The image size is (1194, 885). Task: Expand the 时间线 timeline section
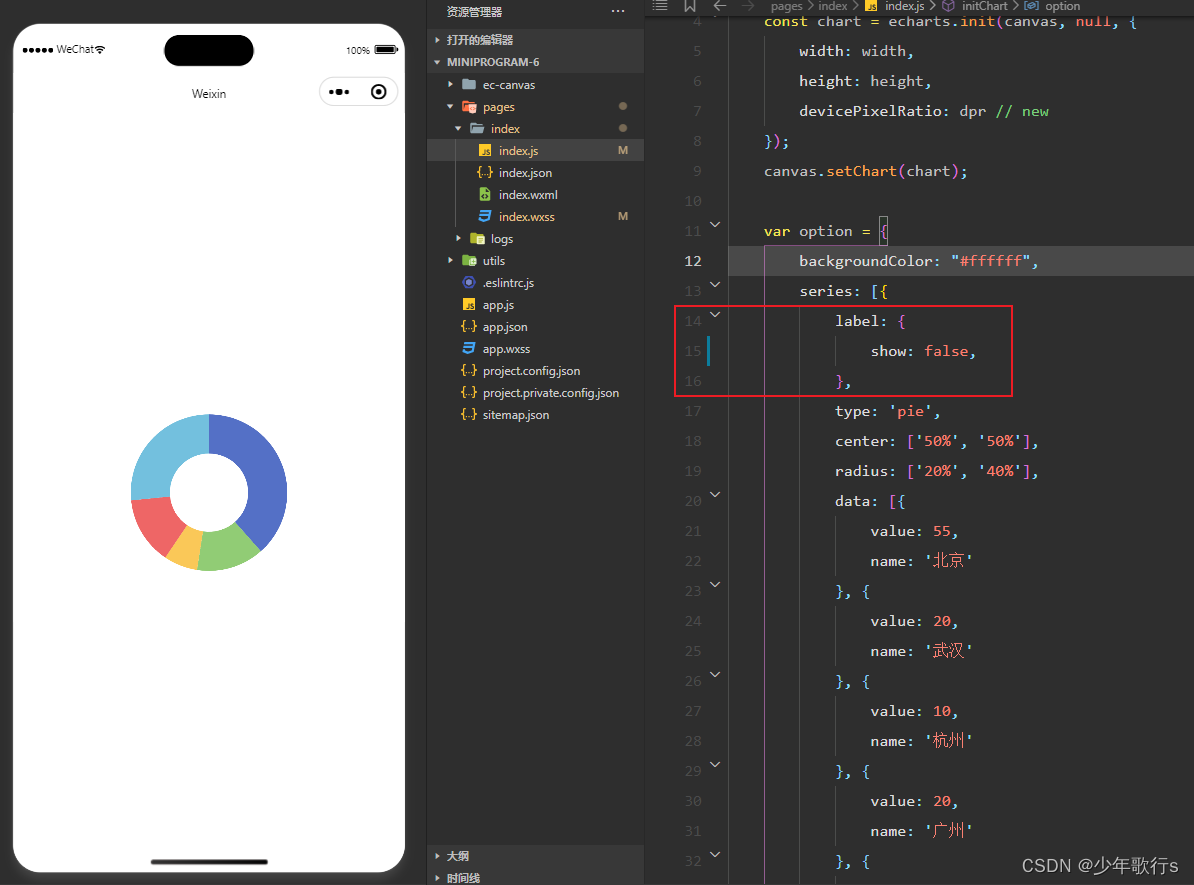pyautogui.click(x=437, y=878)
